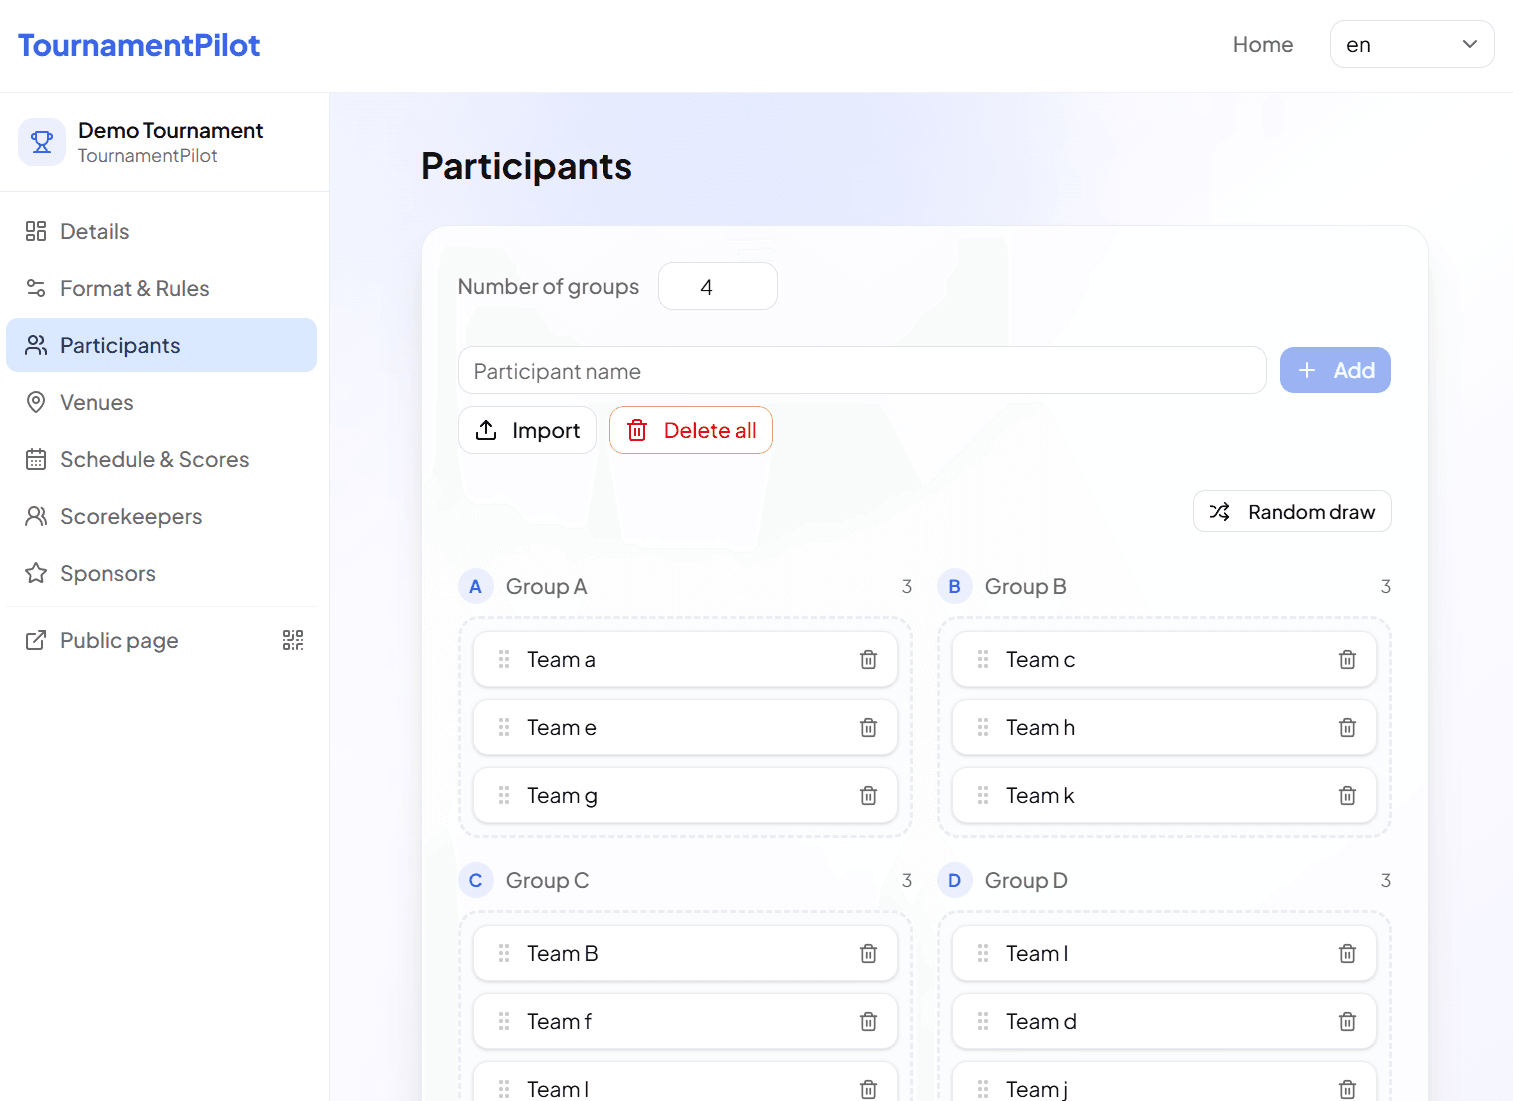This screenshot has height=1101, width=1513.
Task: Delete Team e using its trash icon
Action: [868, 728]
